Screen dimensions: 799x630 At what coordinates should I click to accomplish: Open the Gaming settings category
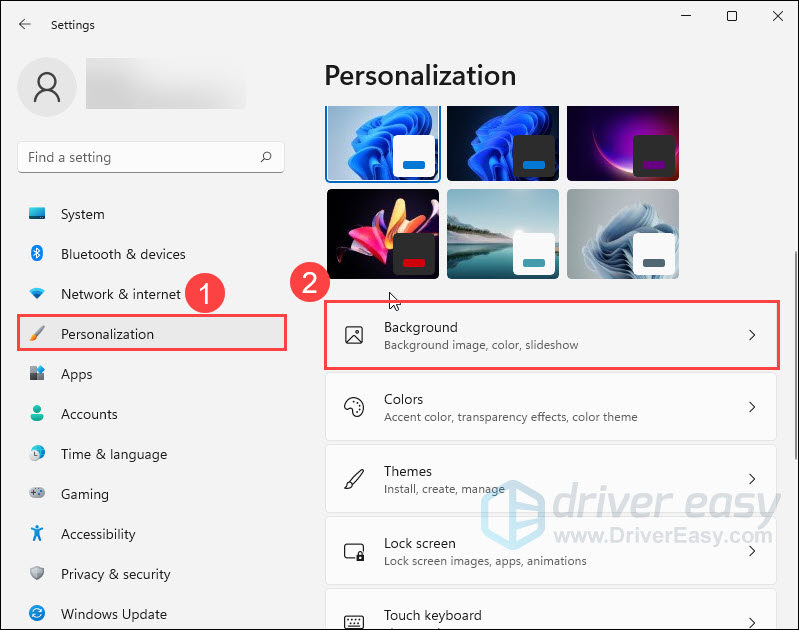[x=151, y=494]
